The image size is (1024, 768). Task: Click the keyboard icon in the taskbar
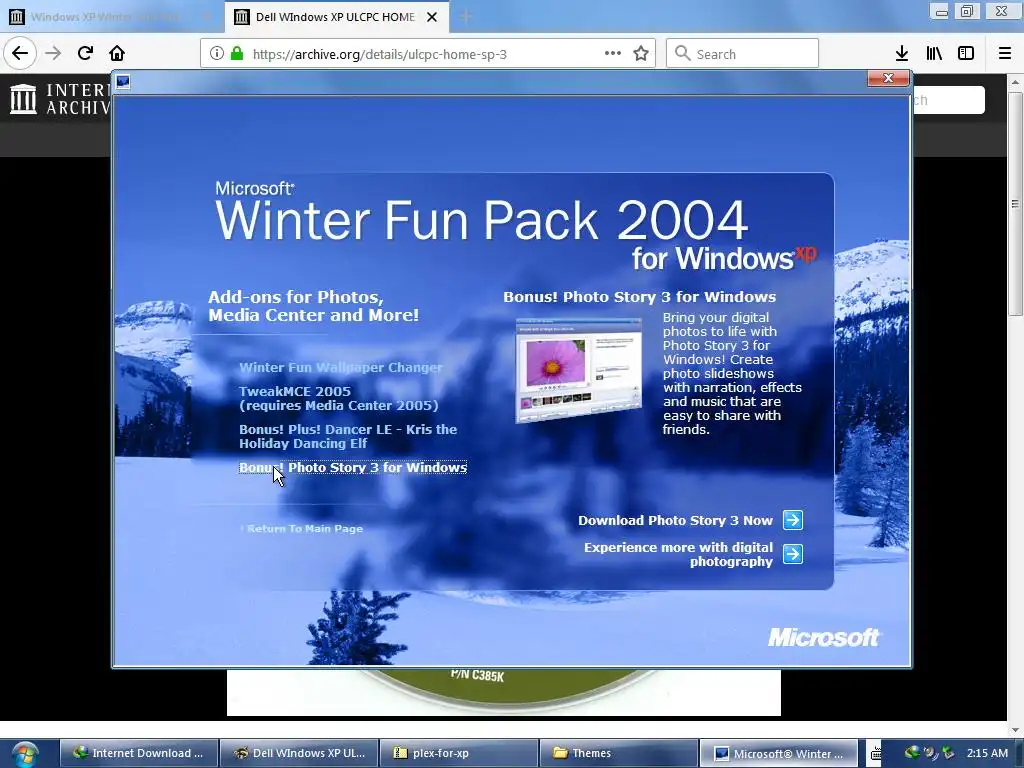point(875,754)
